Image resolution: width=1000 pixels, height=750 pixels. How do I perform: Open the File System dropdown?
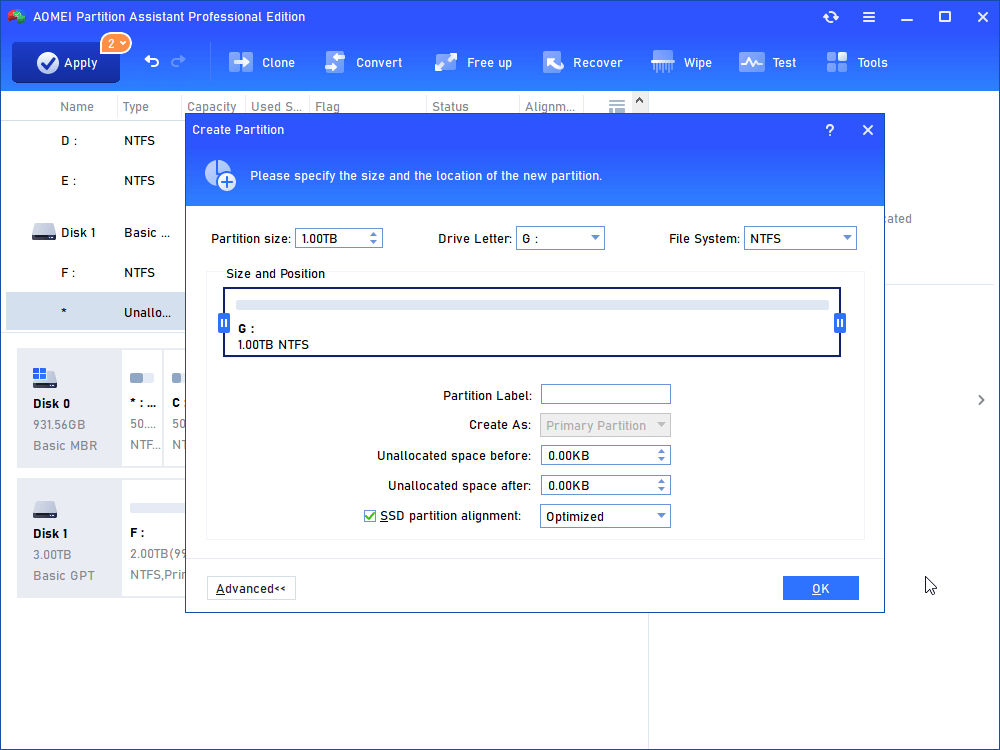(800, 239)
